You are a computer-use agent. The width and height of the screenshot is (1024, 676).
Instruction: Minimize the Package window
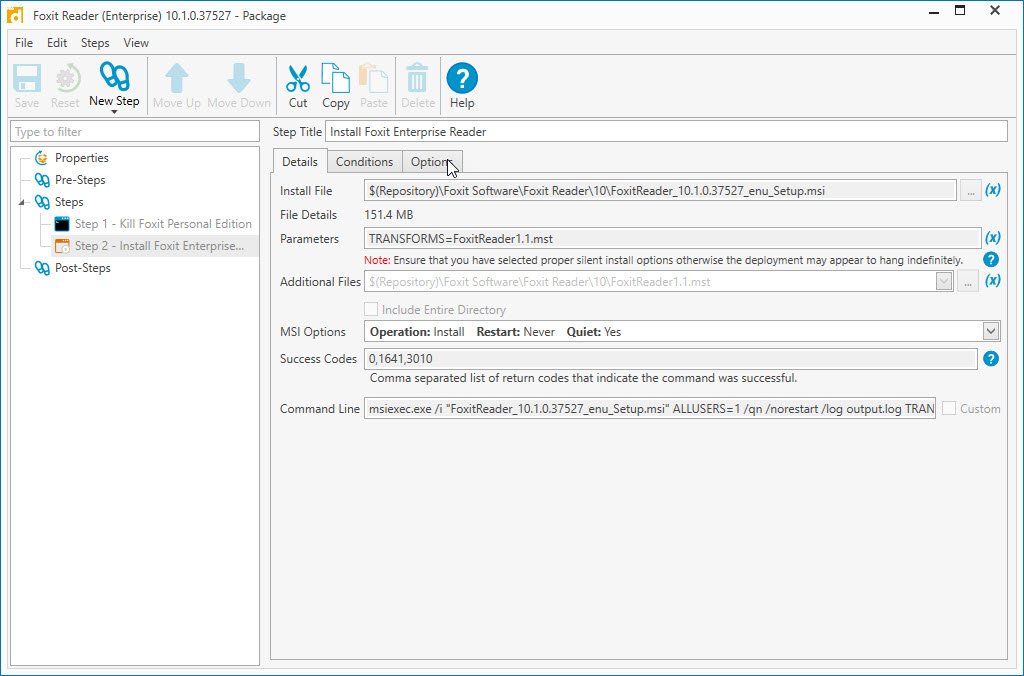(934, 11)
